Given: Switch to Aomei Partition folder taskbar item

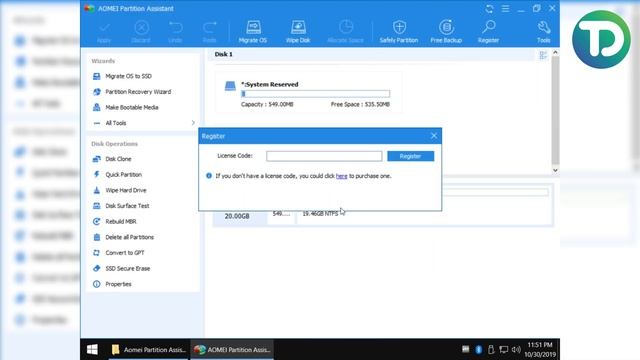Looking at the screenshot, I should pyautogui.click(x=149, y=350).
